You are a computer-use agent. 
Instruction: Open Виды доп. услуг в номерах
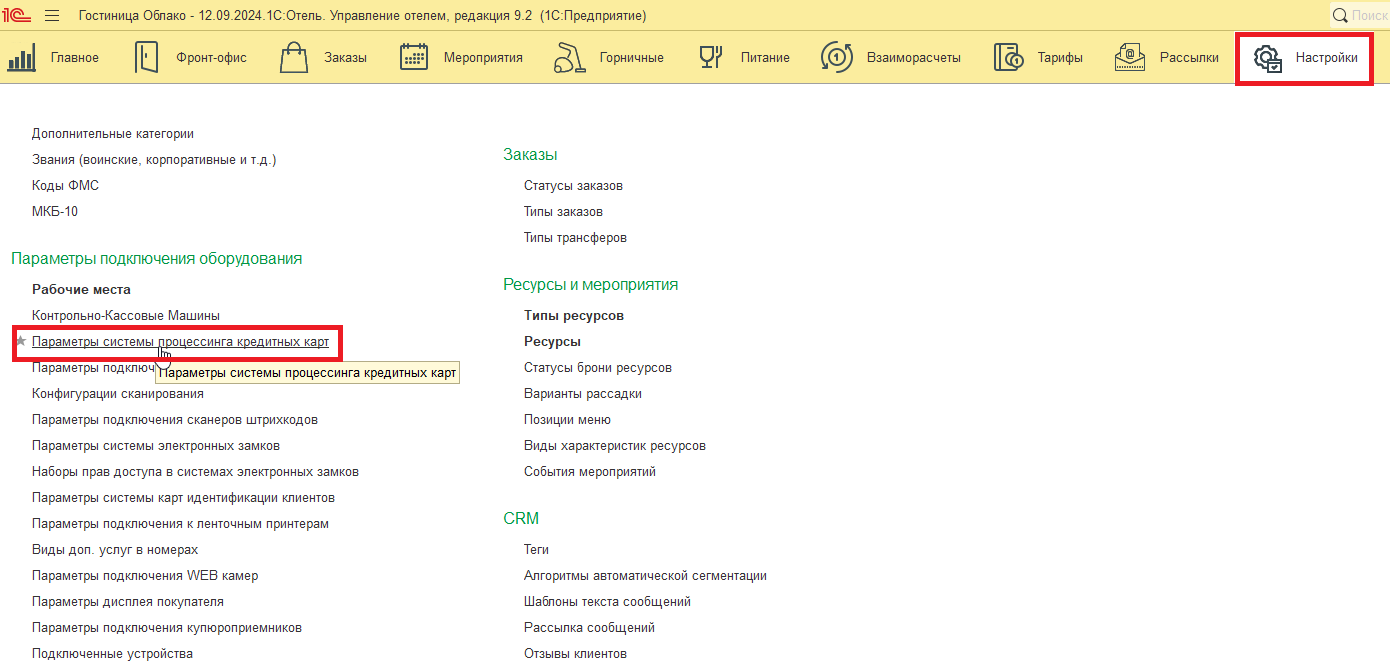click(115, 549)
